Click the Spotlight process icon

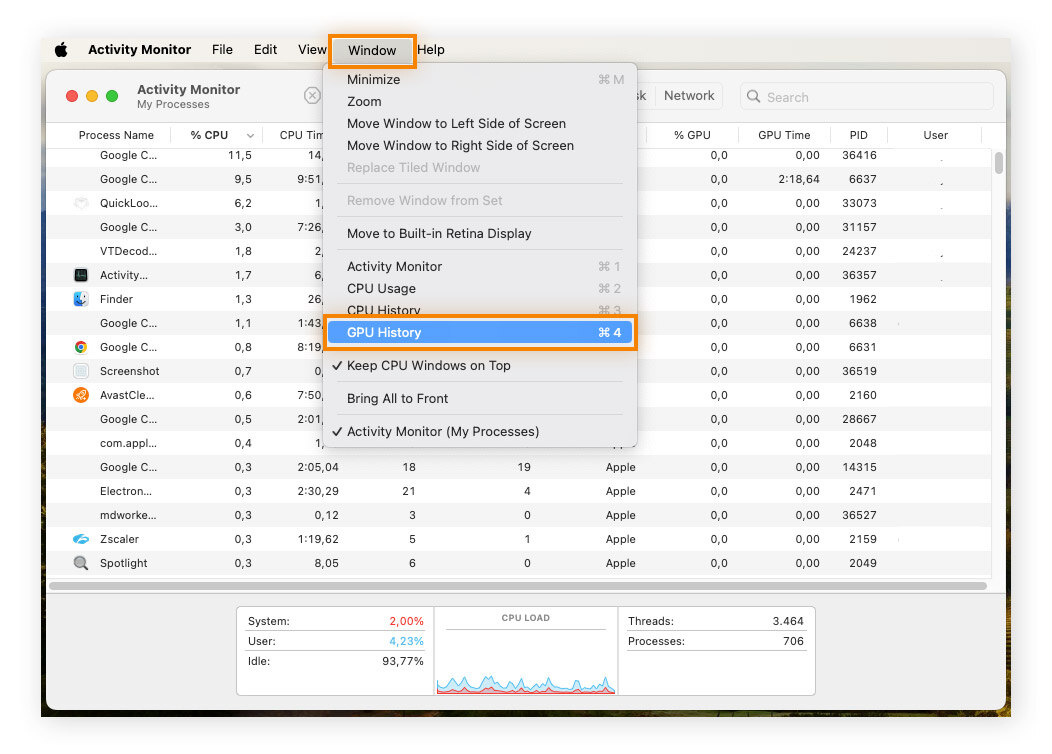pyautogui.click(x=81, y=563)
